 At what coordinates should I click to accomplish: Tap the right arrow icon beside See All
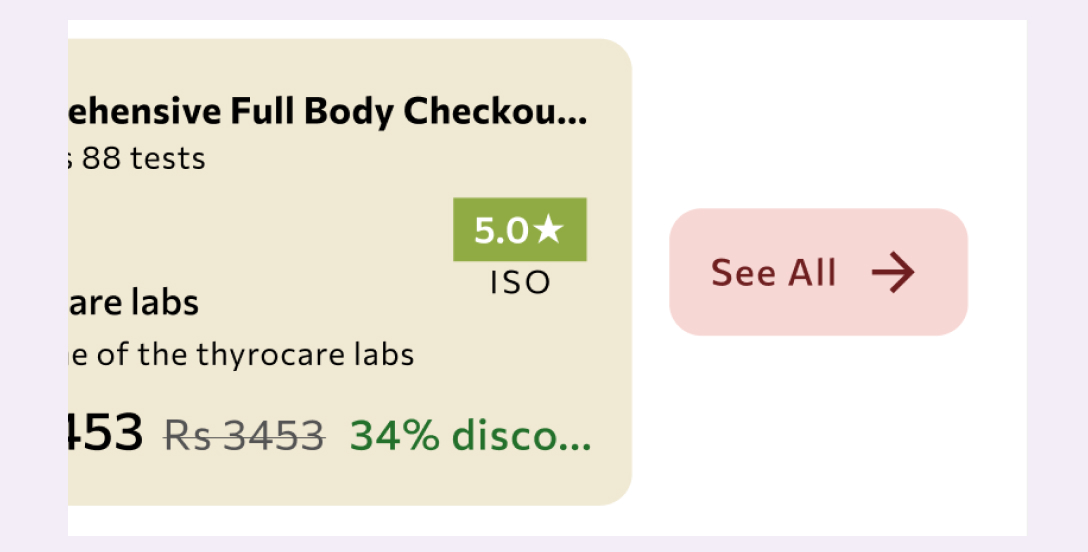[x=893, y=272]
